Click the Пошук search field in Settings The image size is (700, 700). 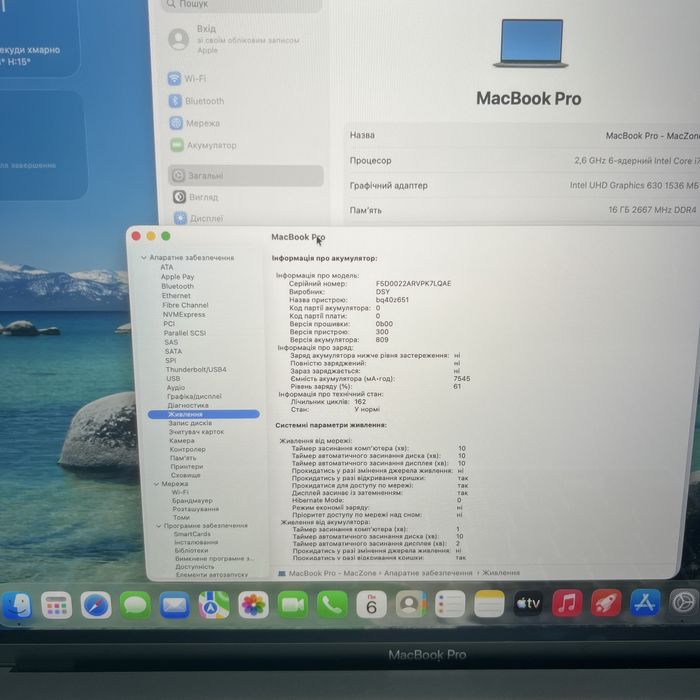coord(242,5)
